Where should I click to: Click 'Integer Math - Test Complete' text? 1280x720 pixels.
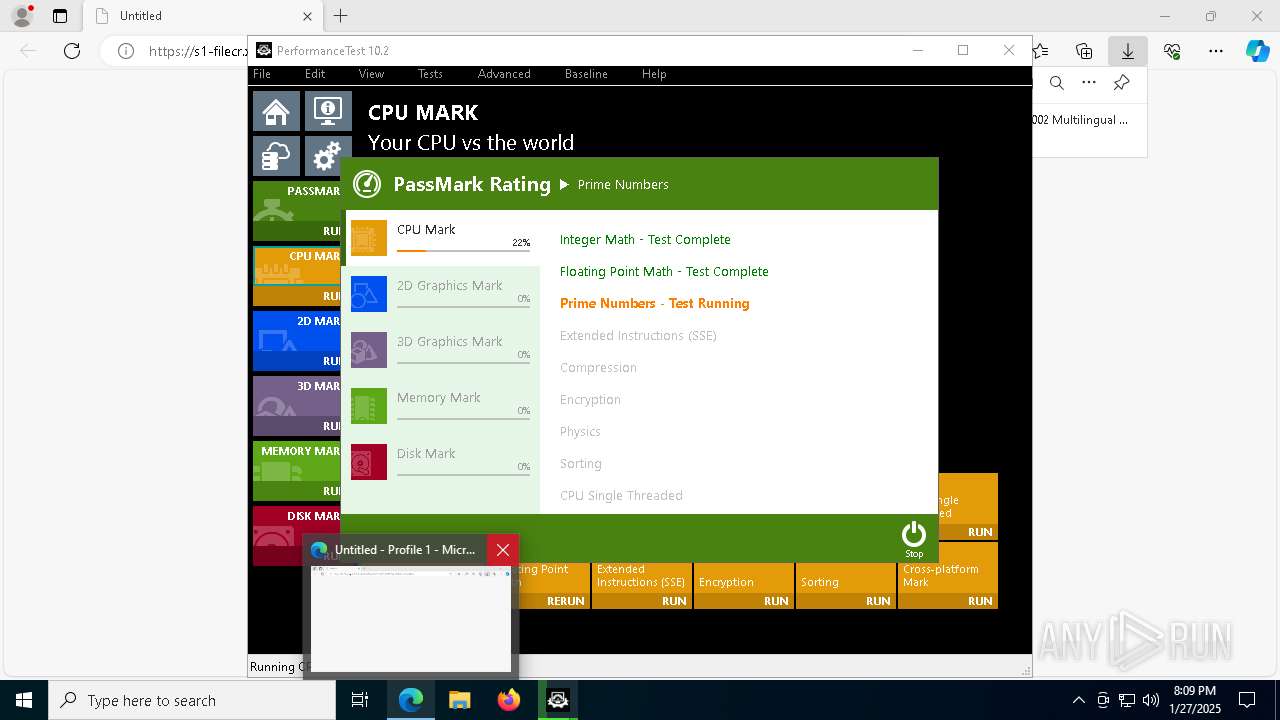click(x=645, y=240)
